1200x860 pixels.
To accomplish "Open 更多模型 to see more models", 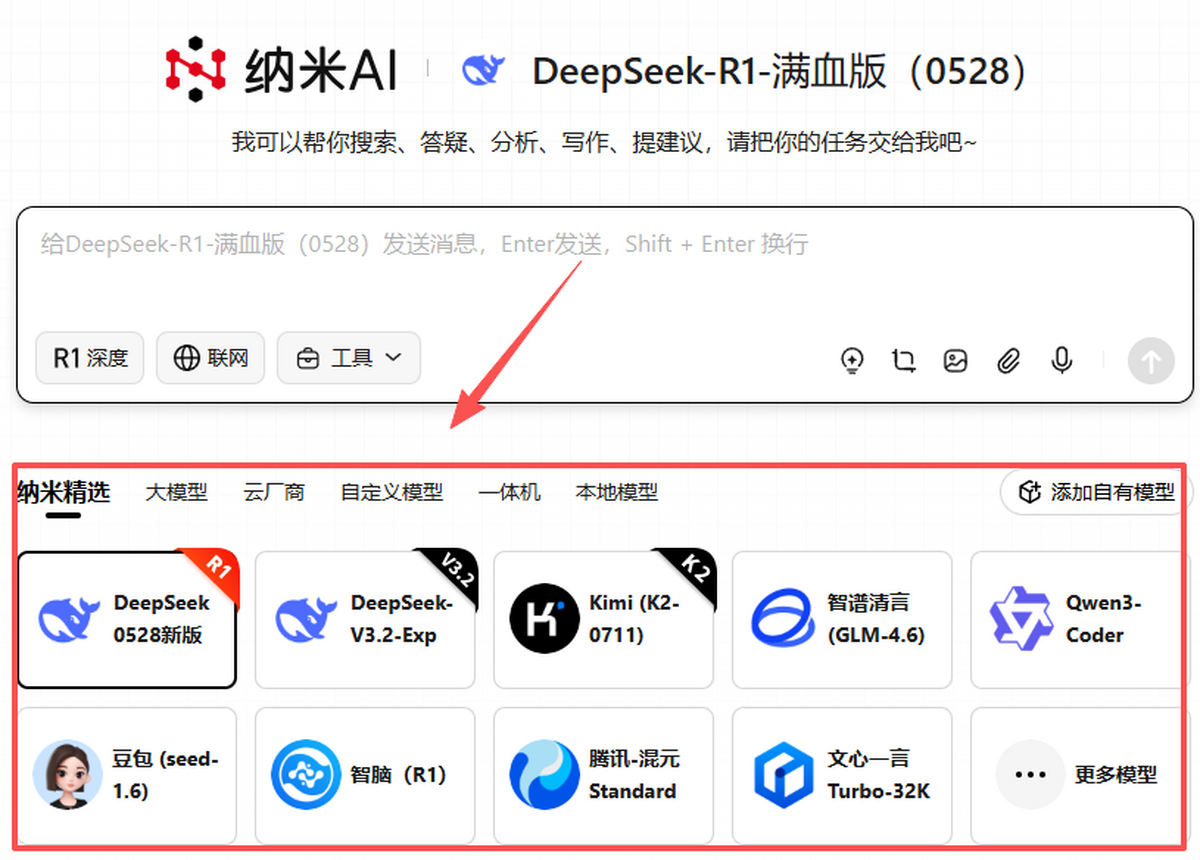I will (x=1078, y=776).
